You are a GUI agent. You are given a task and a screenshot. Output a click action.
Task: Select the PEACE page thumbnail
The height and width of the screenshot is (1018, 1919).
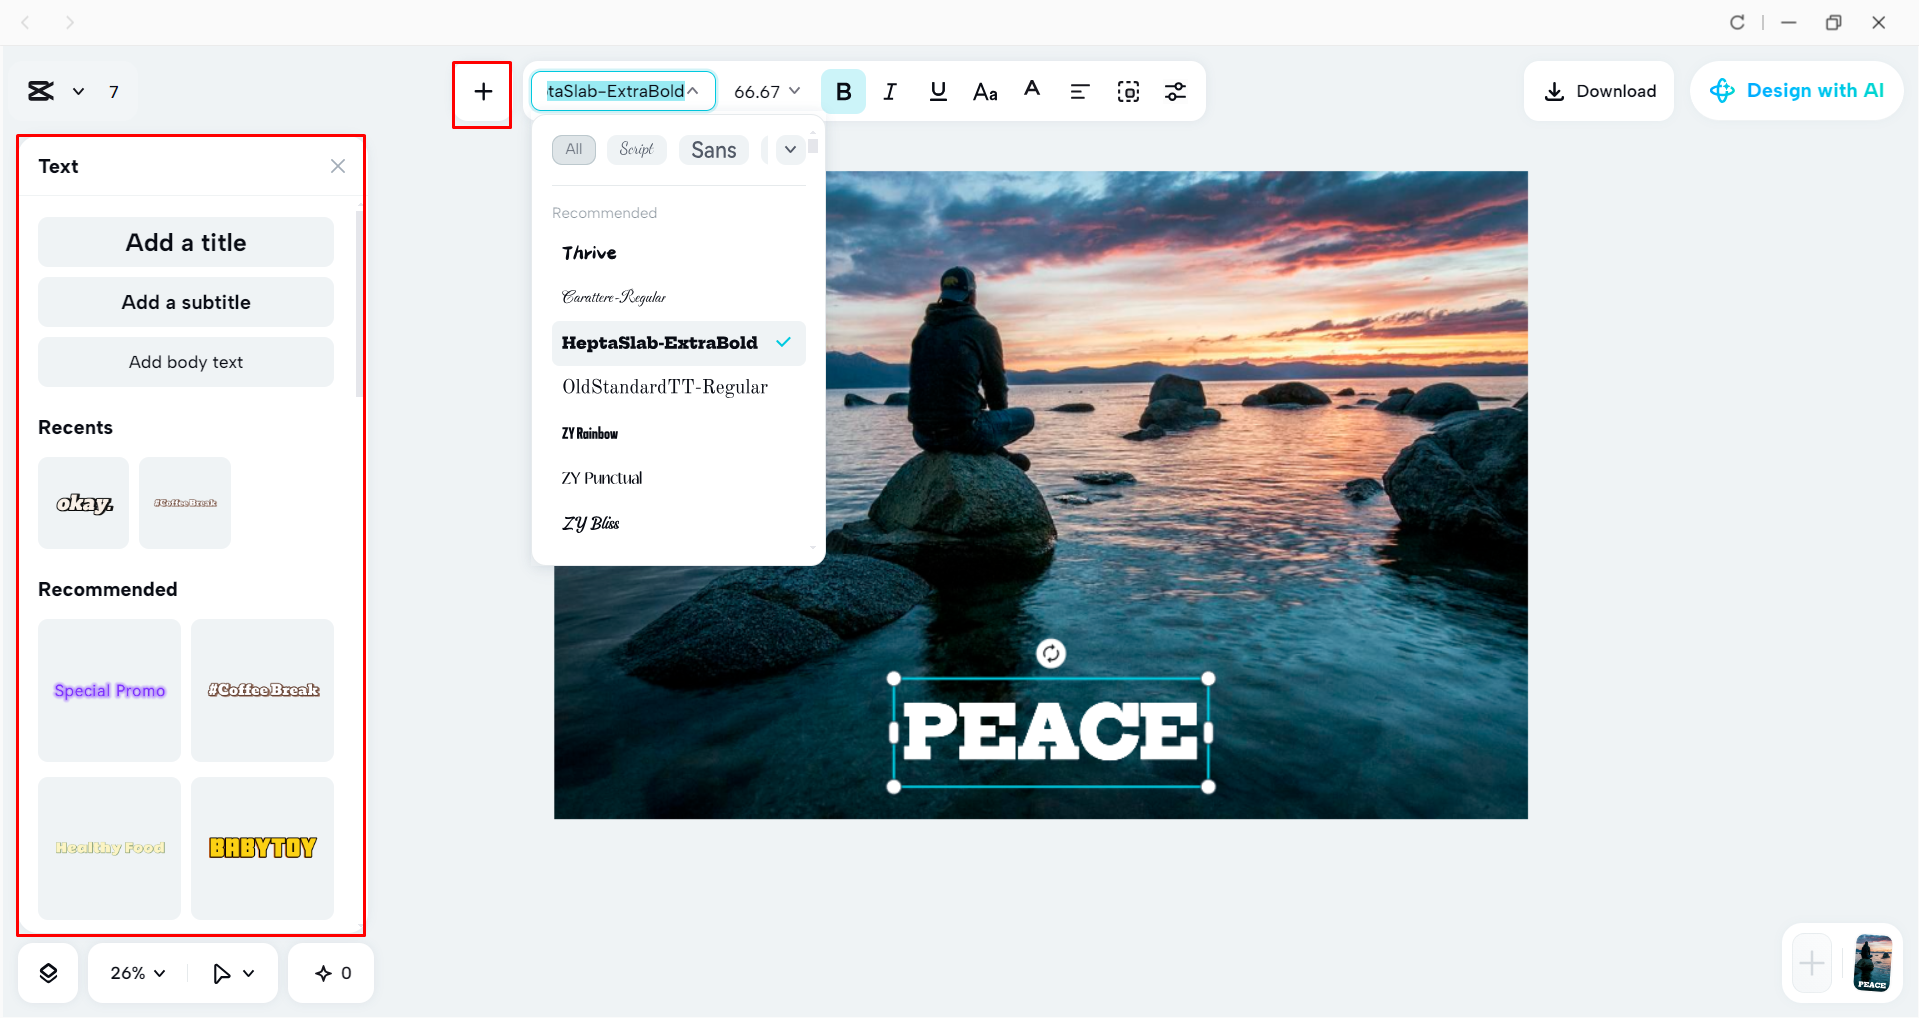tap(1872, 963)
